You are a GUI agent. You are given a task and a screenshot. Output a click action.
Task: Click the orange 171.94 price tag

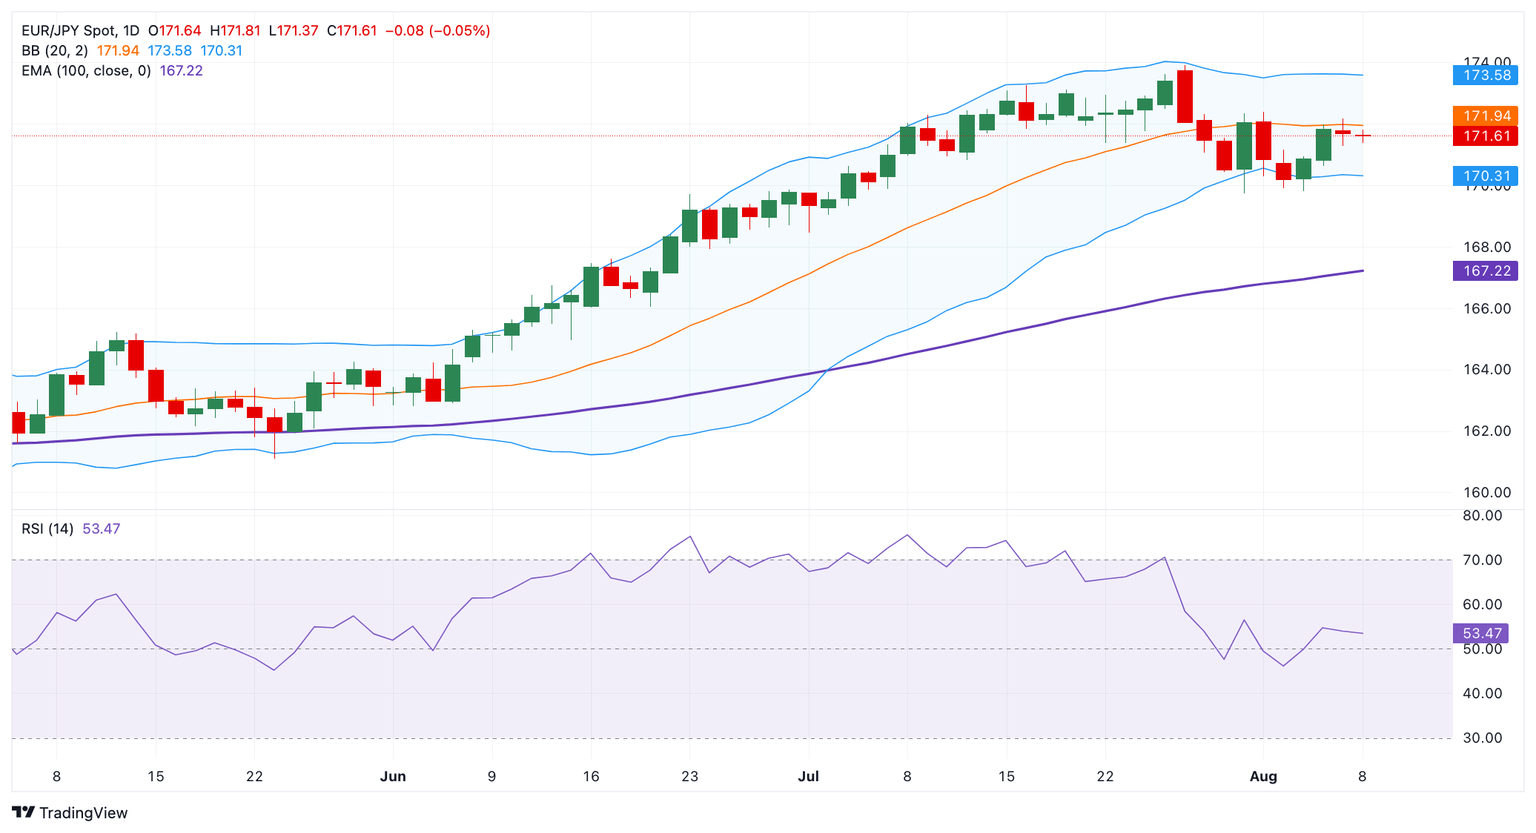pos(1485,116)
